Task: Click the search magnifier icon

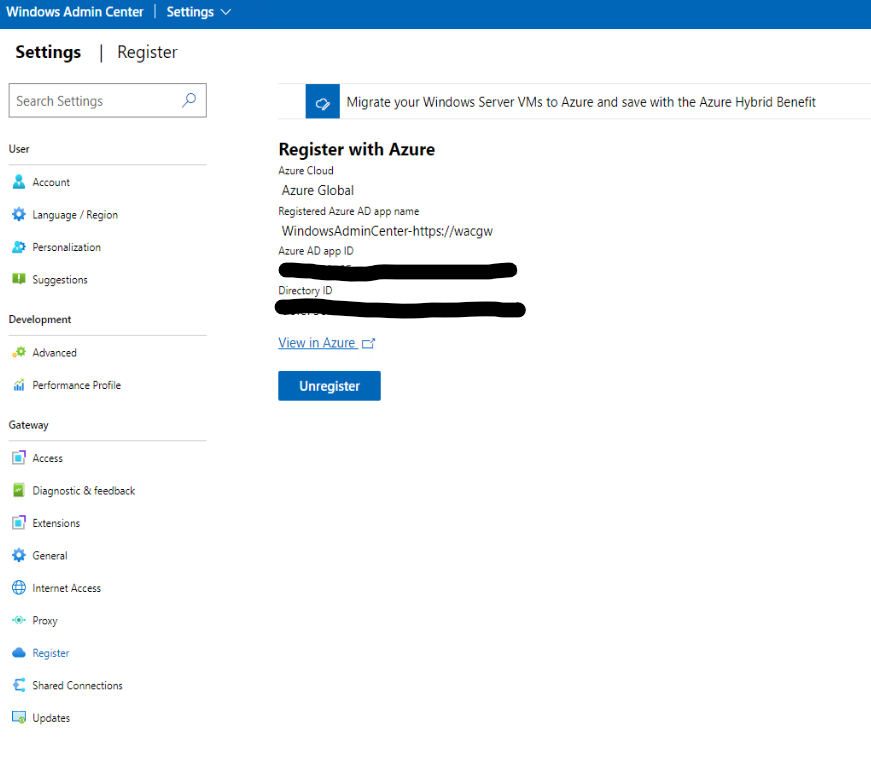Action: (x=189, y=101)
